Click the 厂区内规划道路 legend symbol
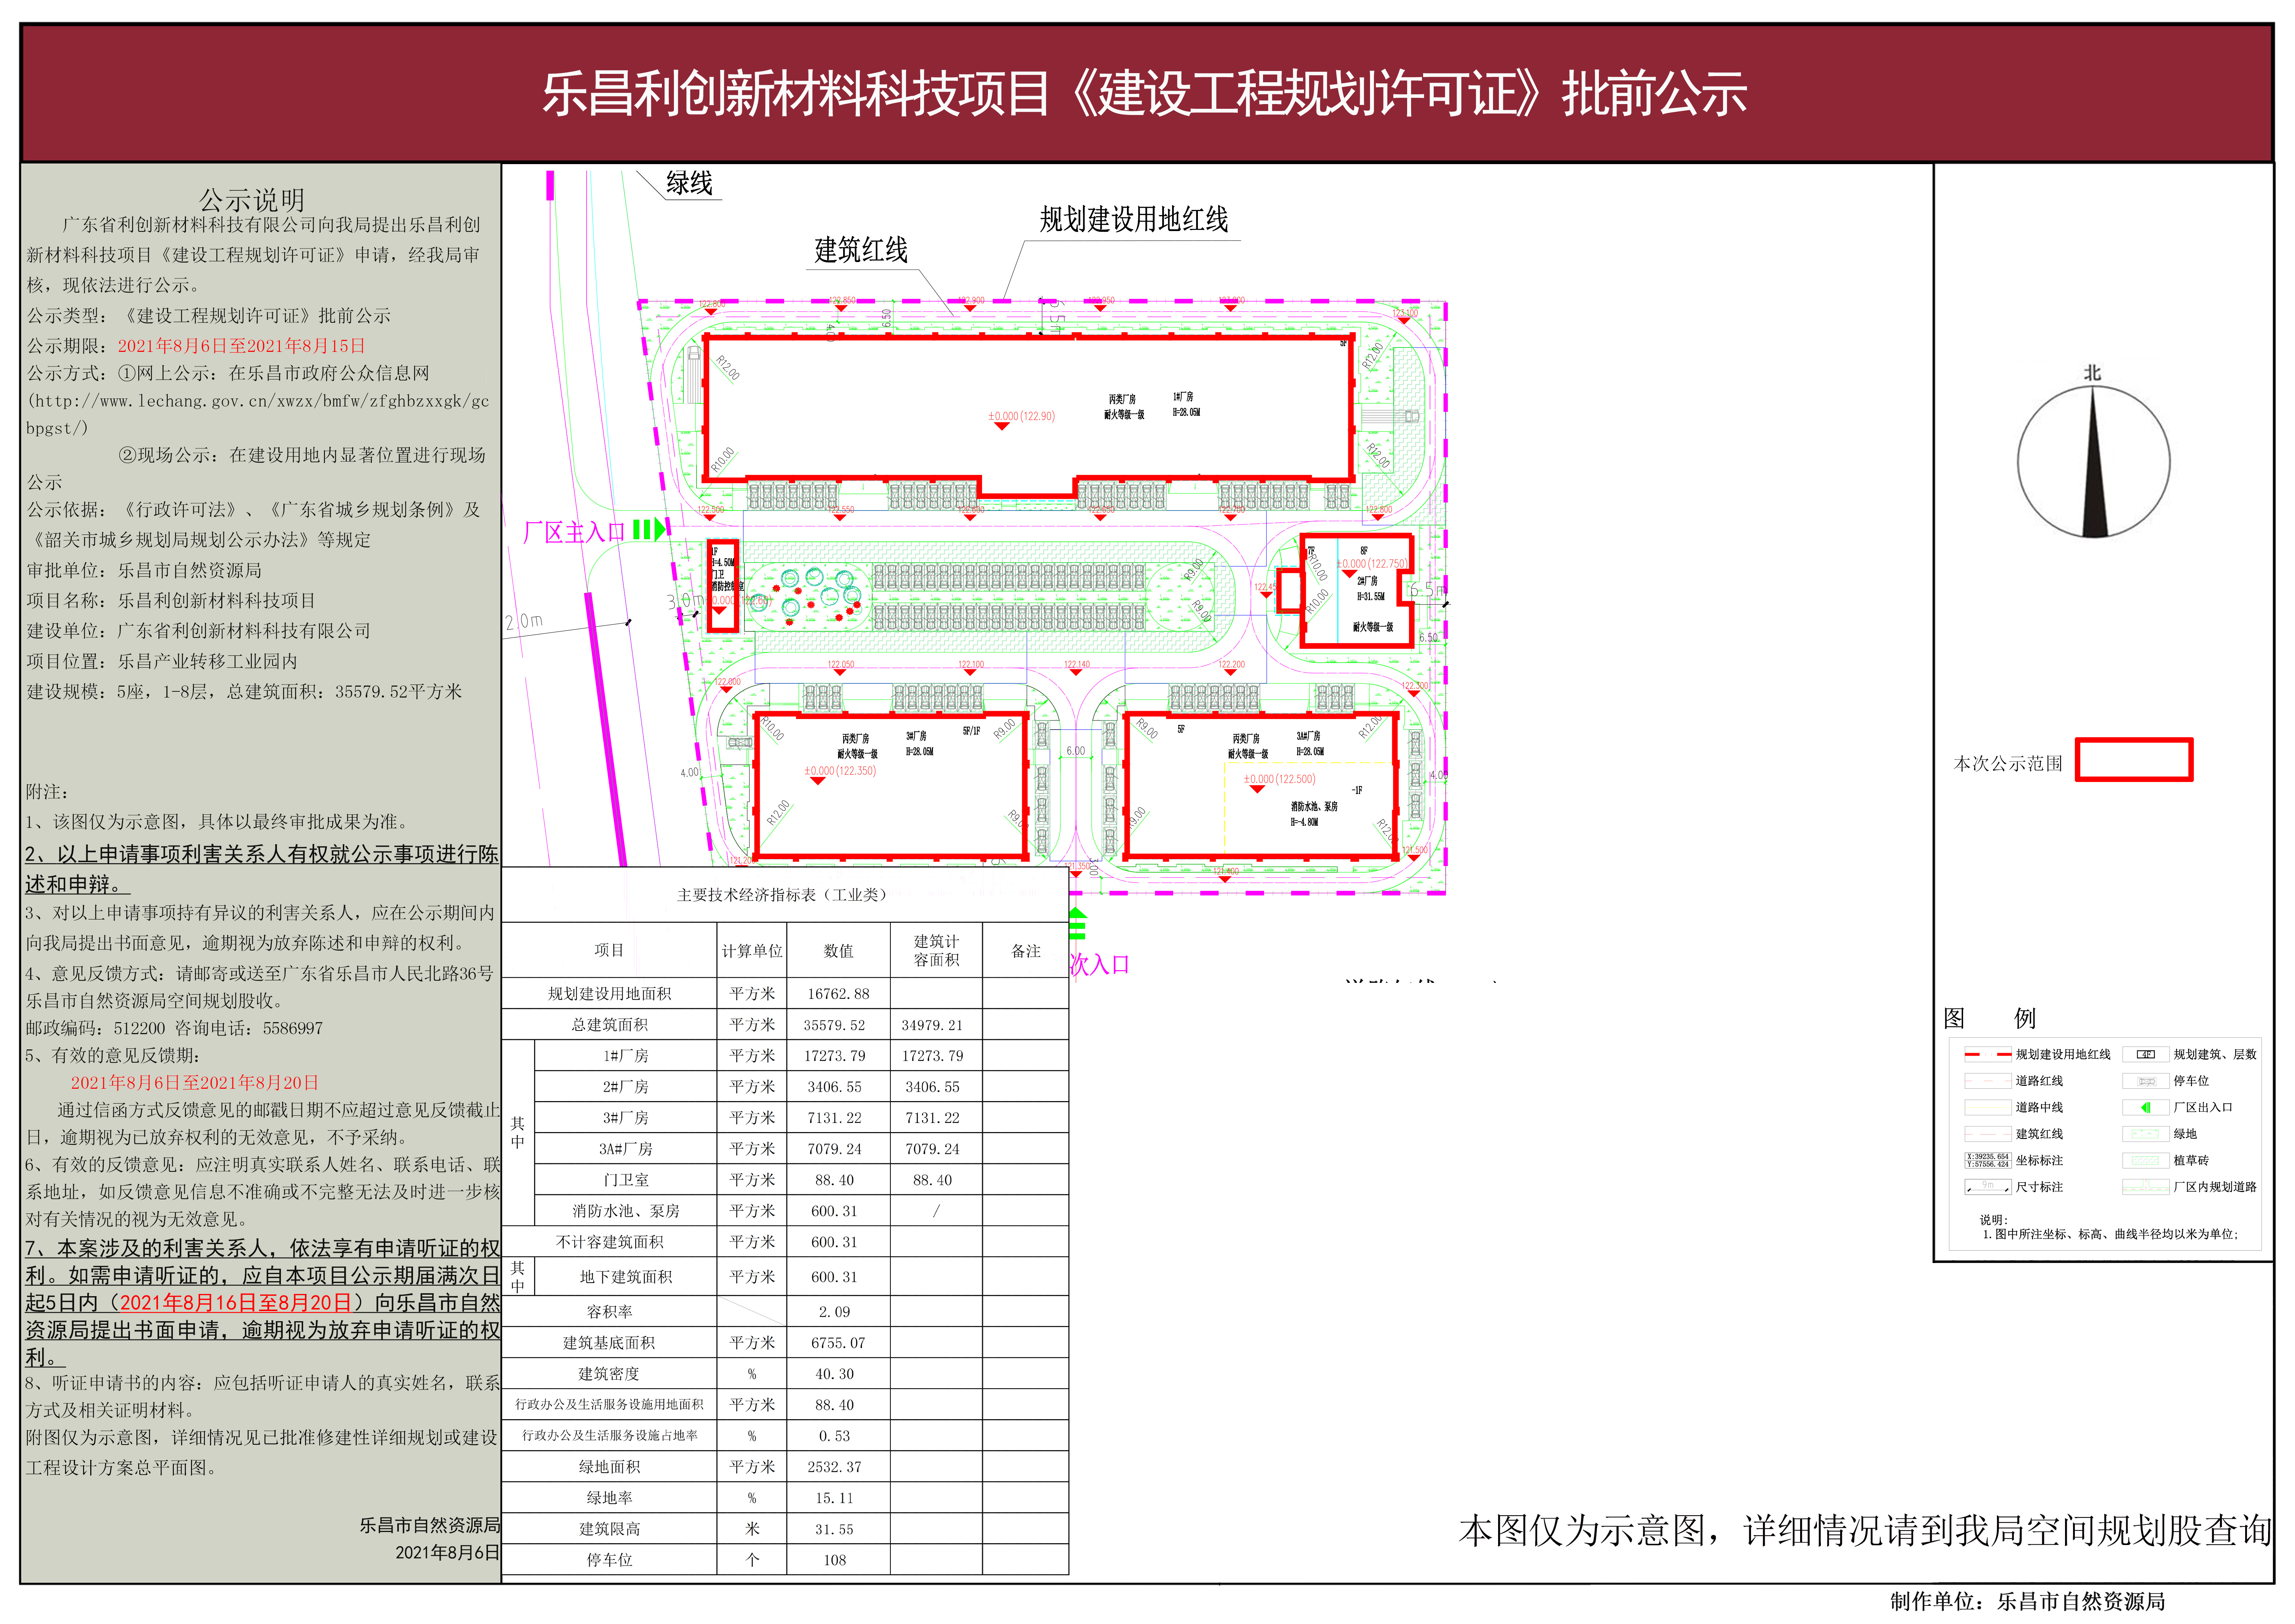 click(x=2146, y=1187)
